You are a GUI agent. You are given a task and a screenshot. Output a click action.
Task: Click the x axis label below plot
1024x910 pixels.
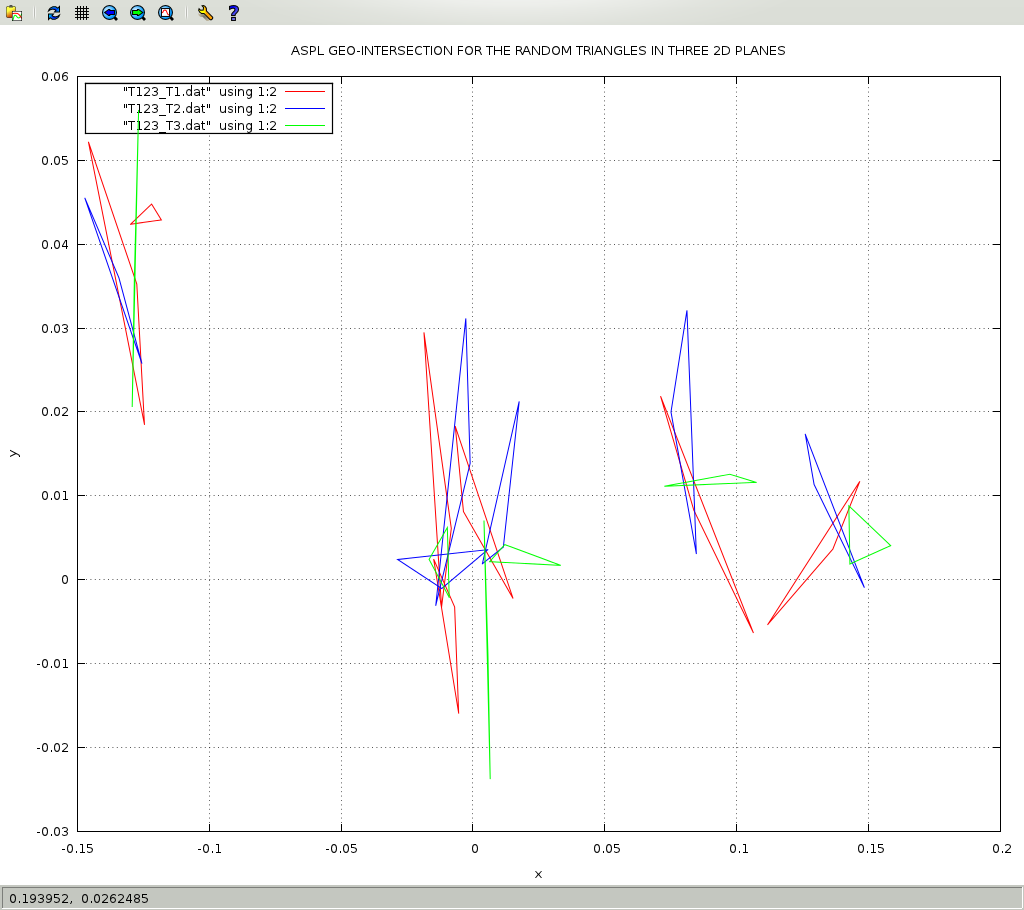(538, 874)
